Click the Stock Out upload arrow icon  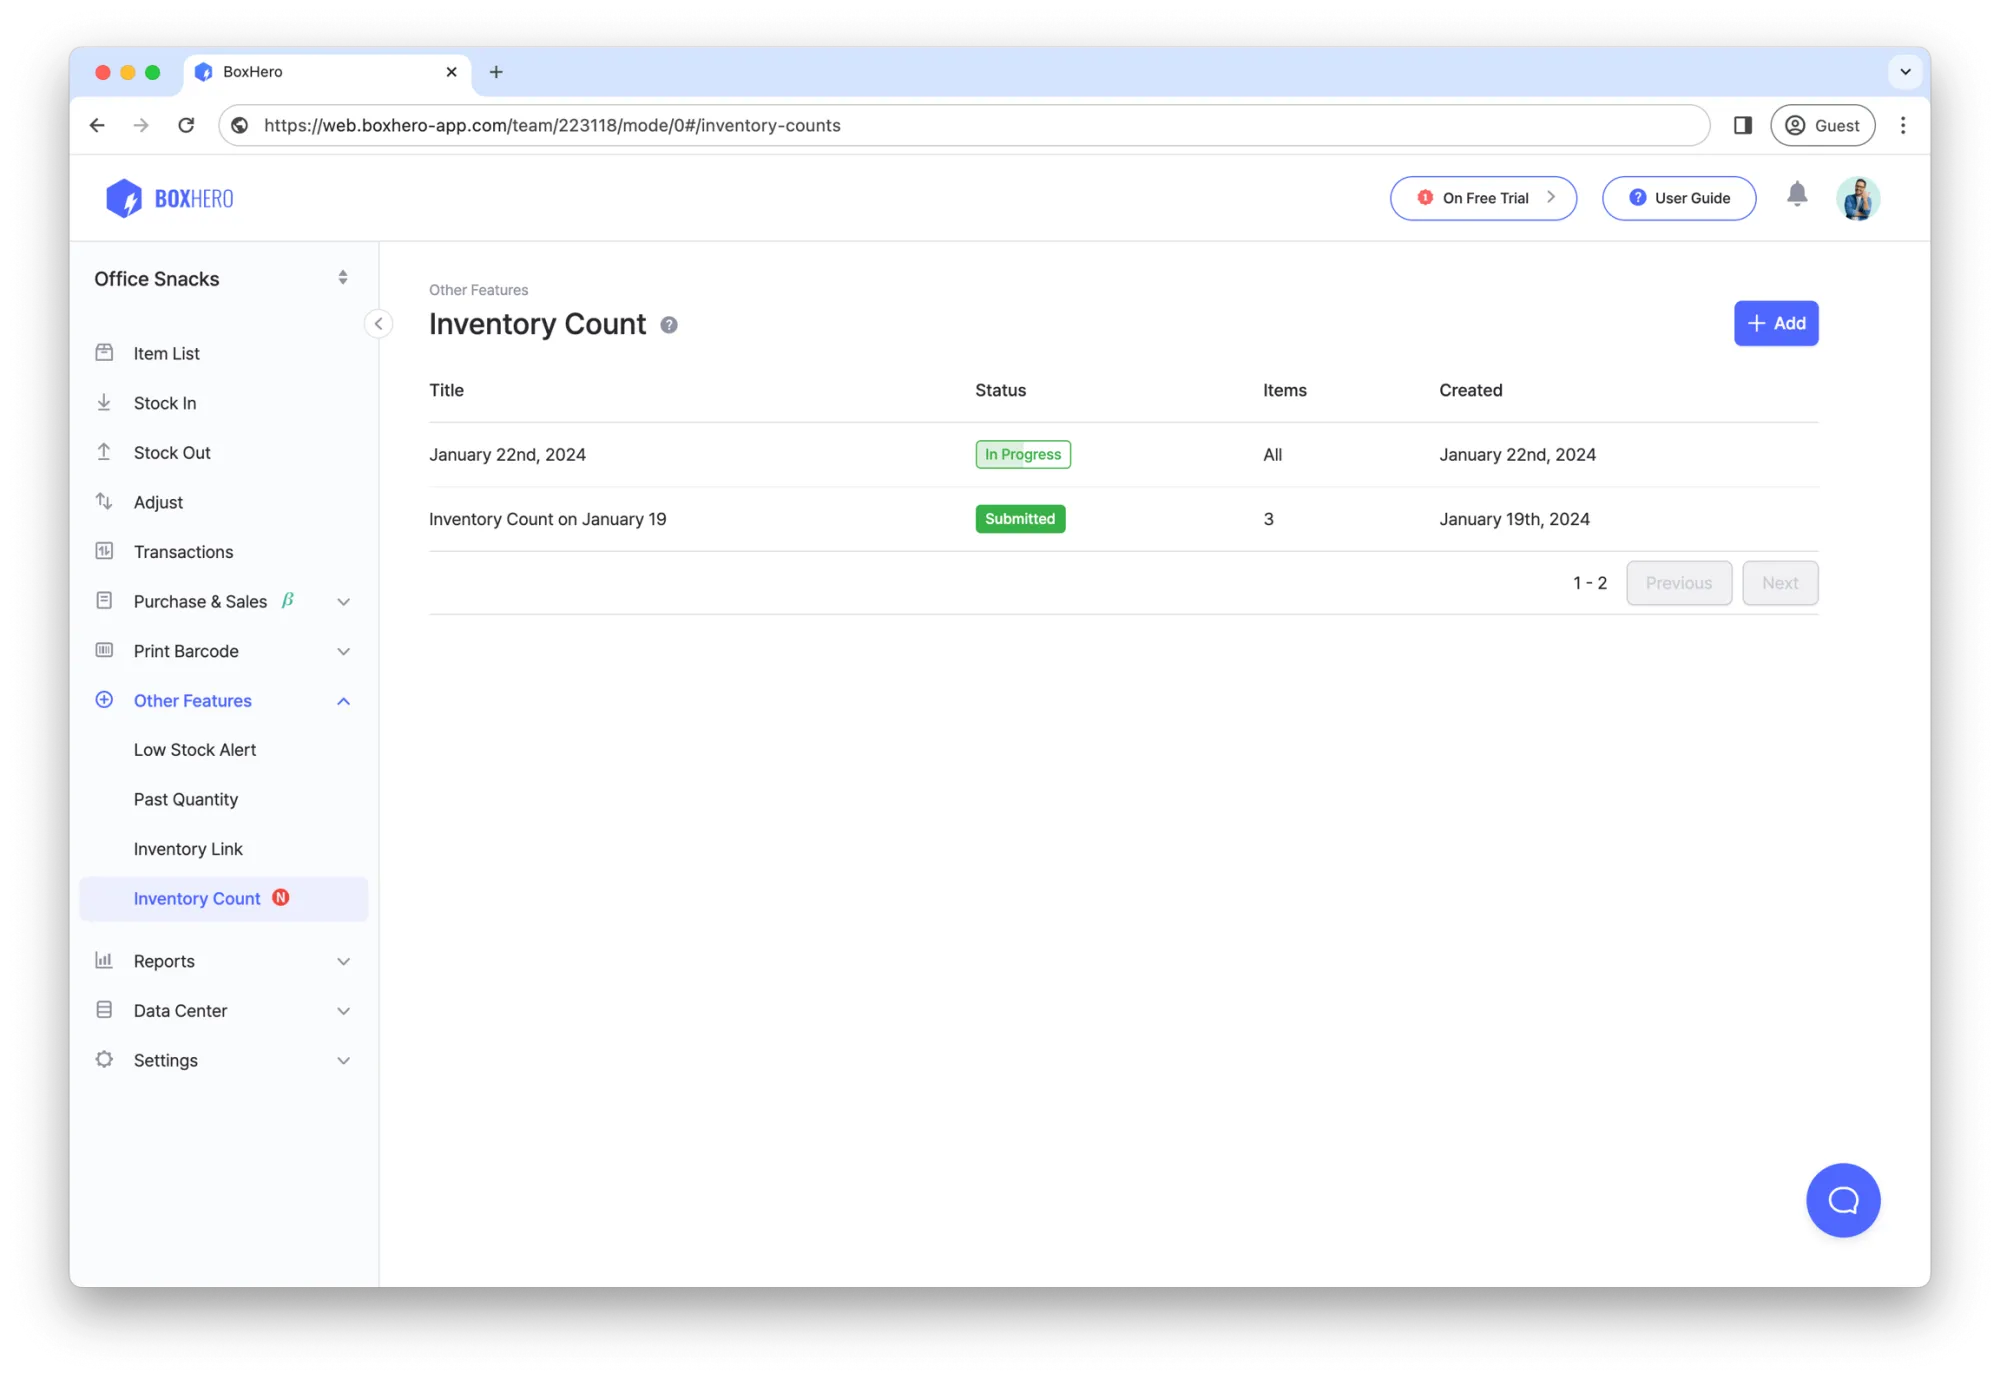pos(105,452)
